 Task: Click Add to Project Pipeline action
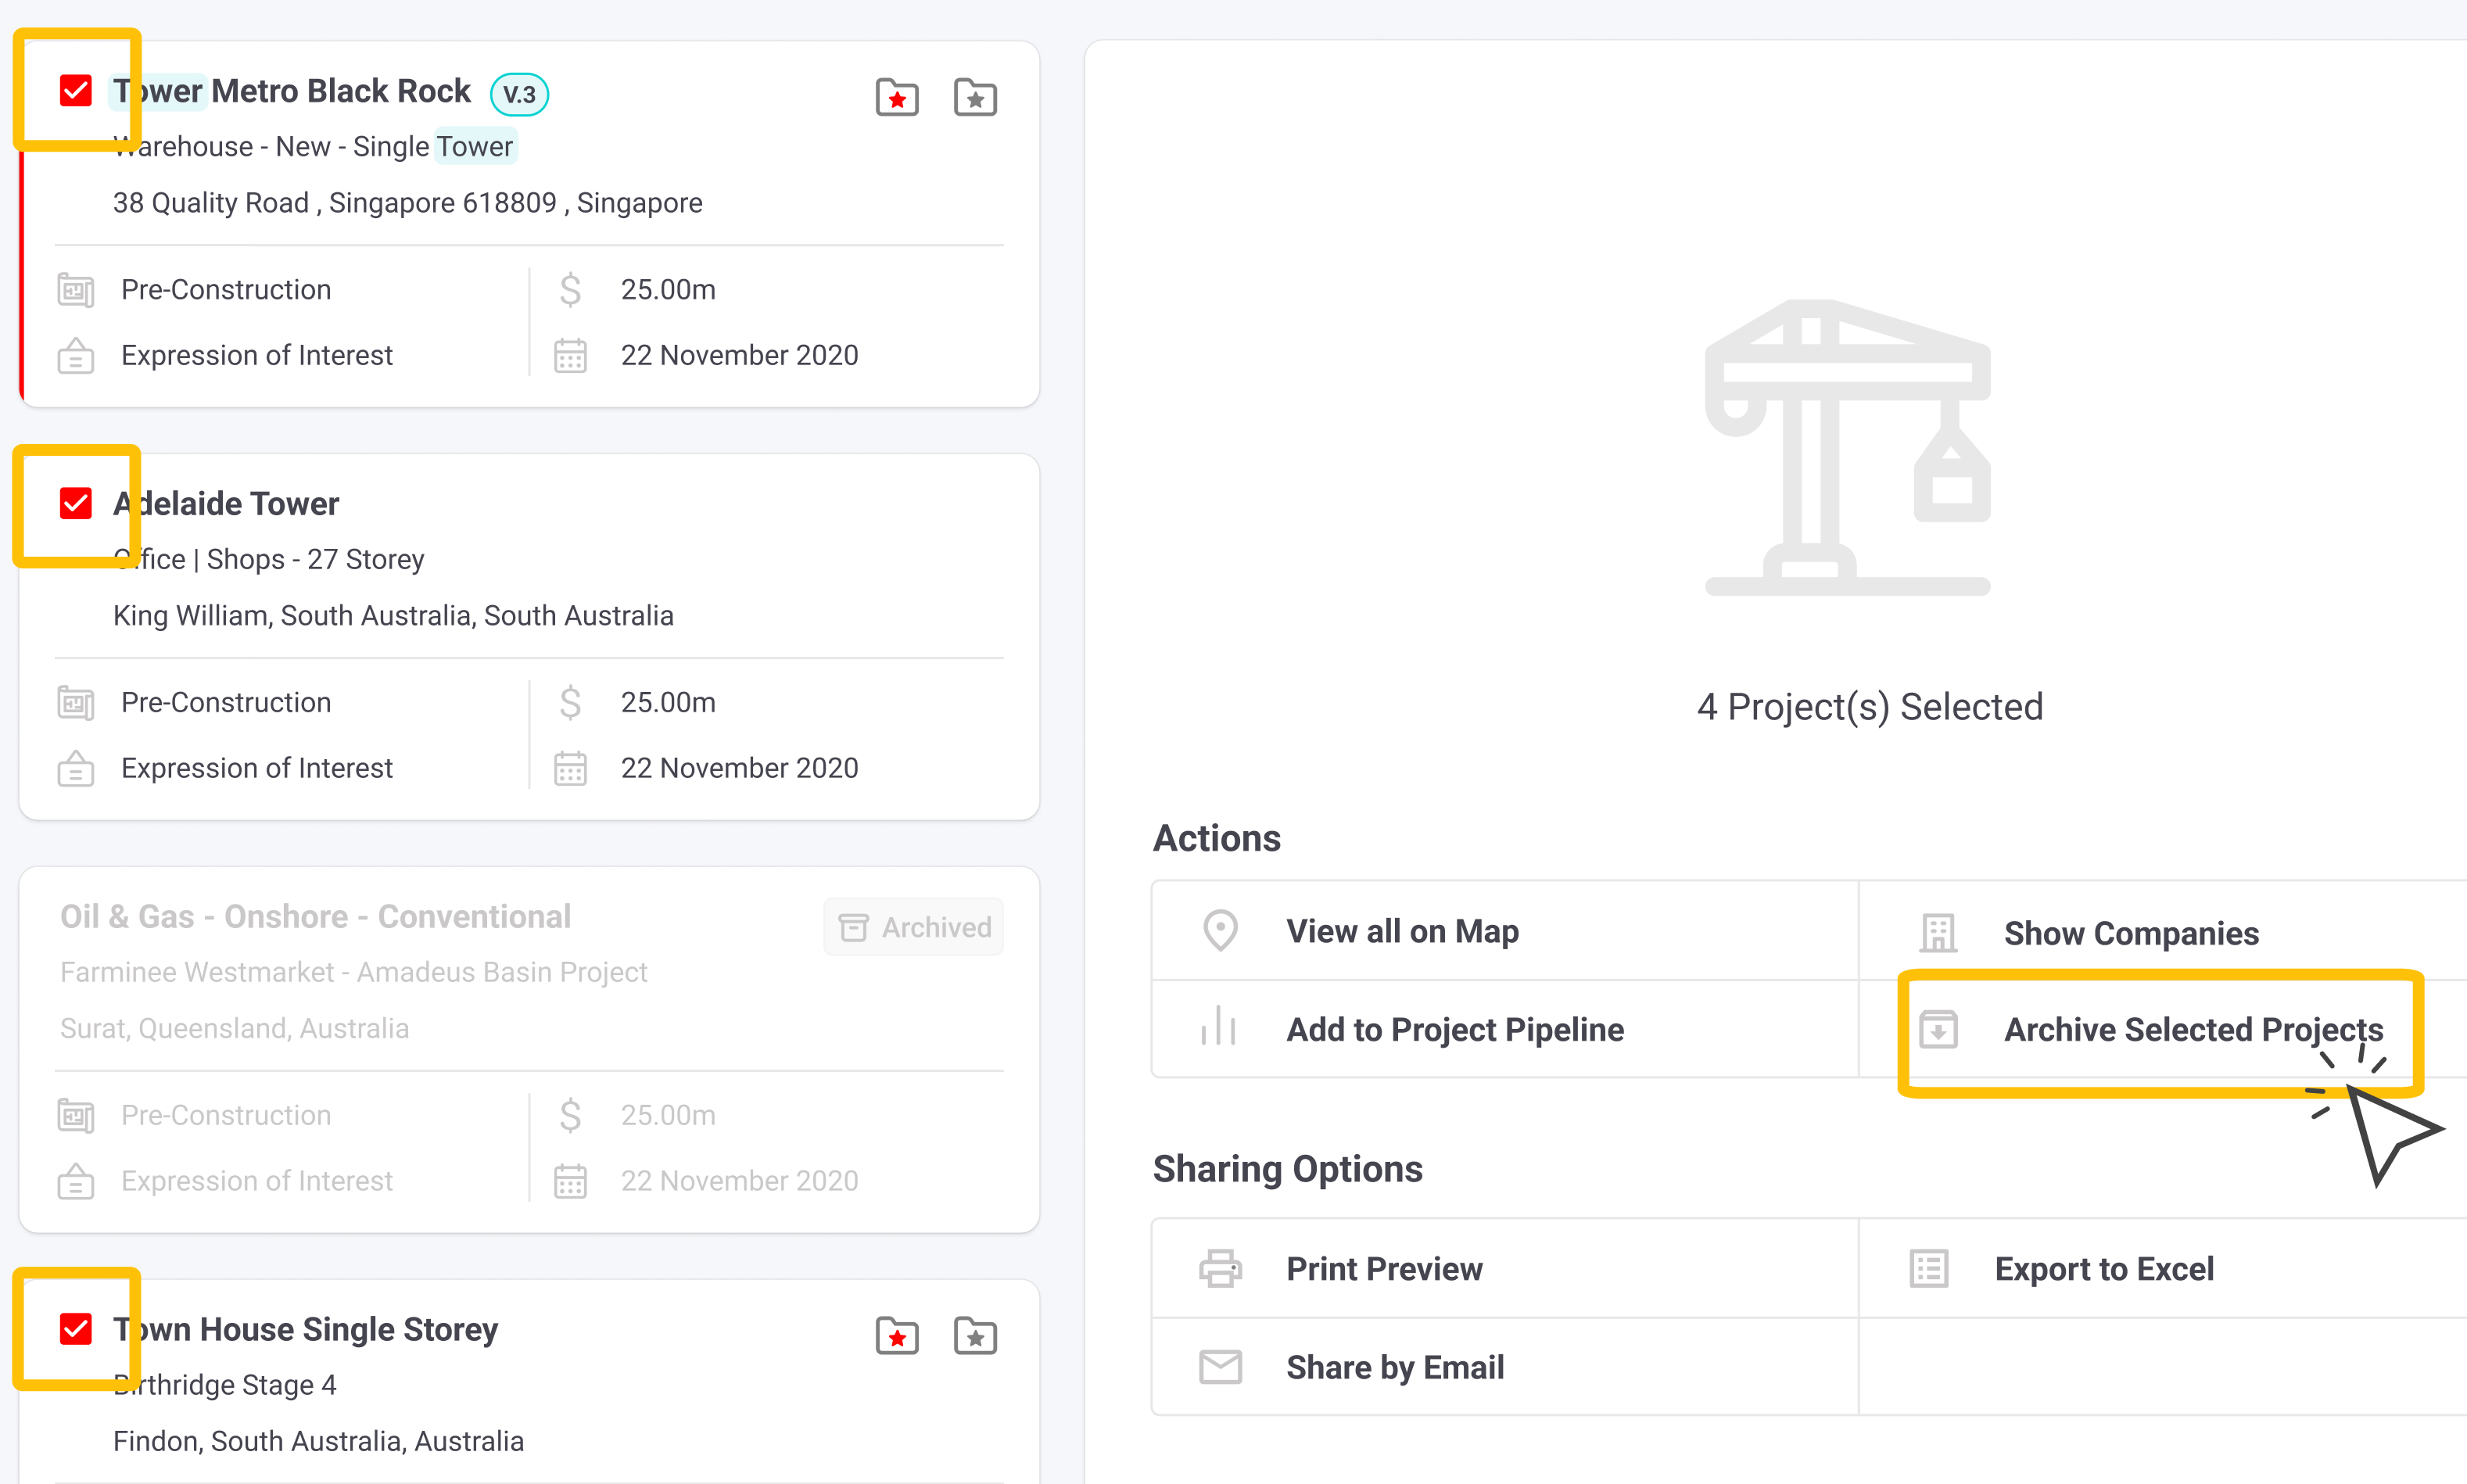pyautogui.click(x=1454, y=1029)
